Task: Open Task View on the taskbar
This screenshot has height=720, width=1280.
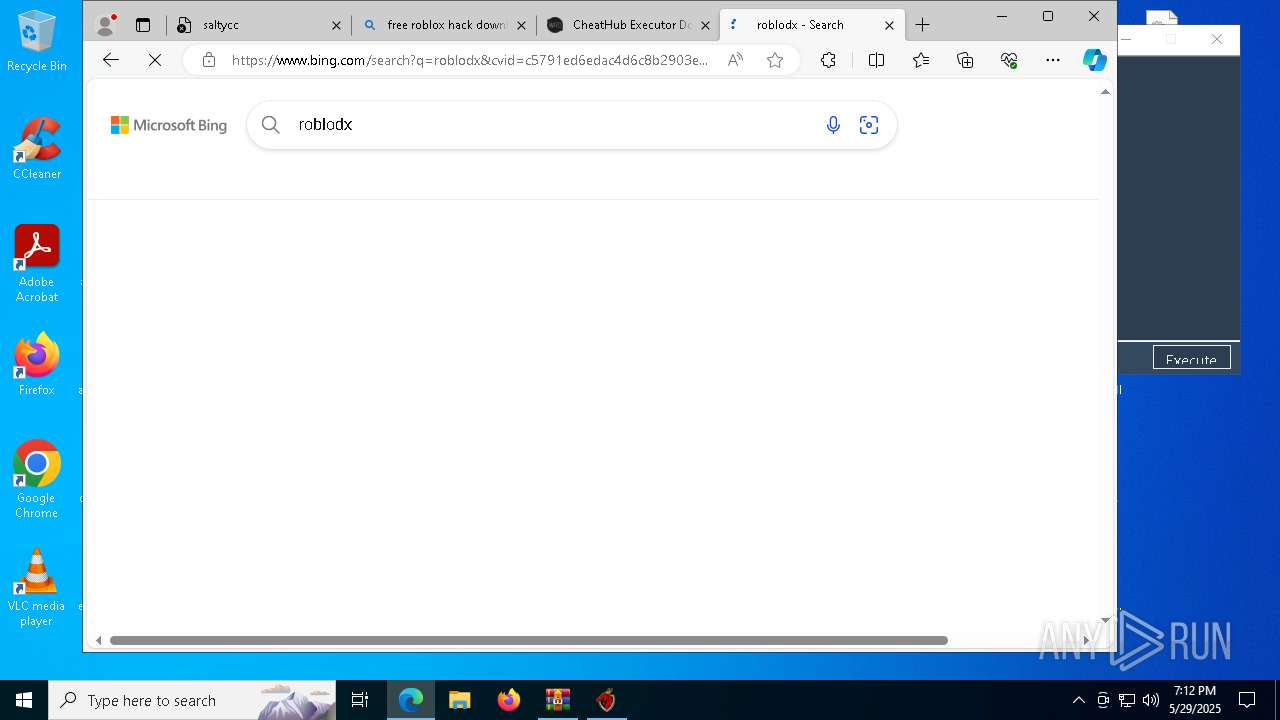Action: tap(360, 700)
